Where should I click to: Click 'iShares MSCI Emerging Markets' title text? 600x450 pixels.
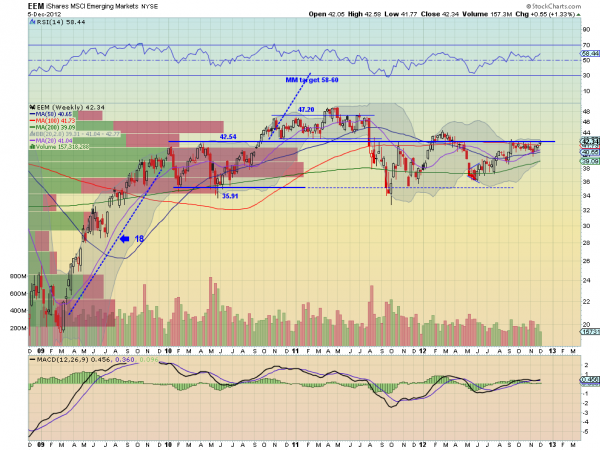point(92,7)
